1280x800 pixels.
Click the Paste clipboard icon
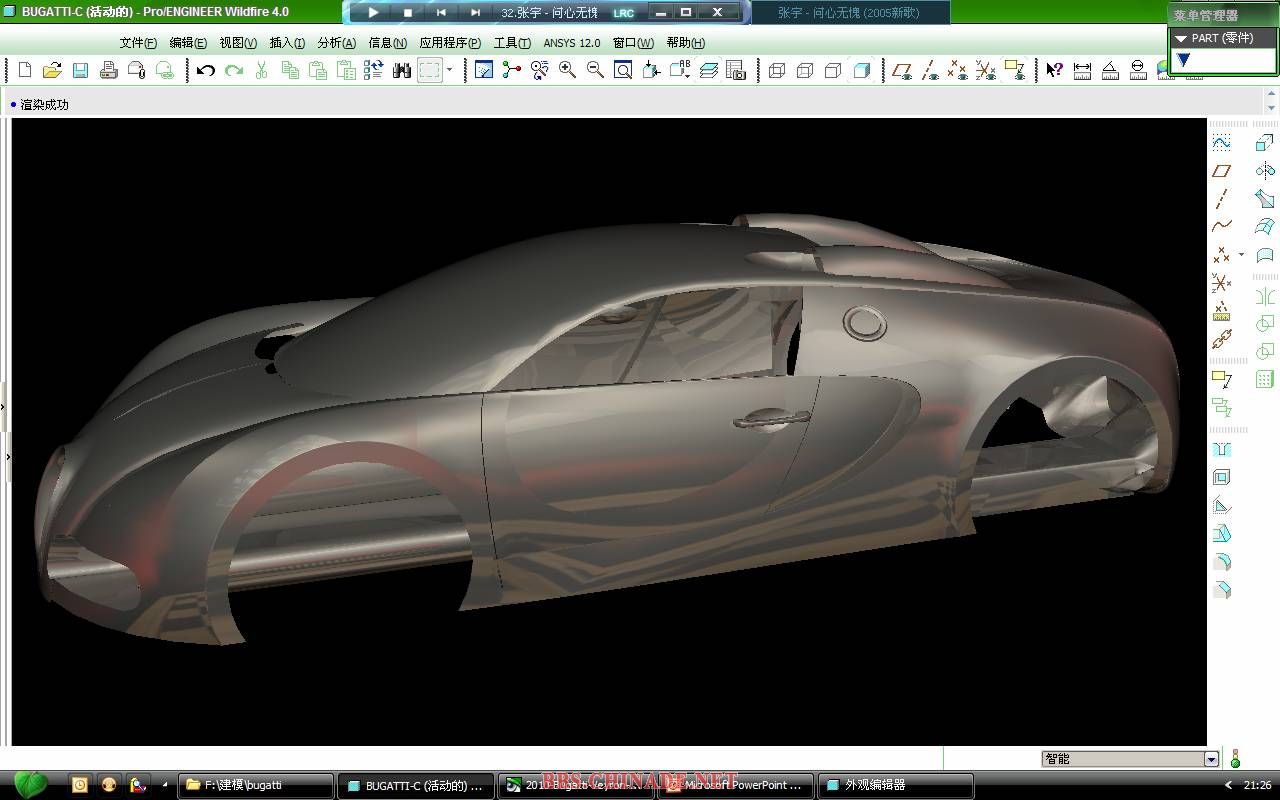[318, 70]
